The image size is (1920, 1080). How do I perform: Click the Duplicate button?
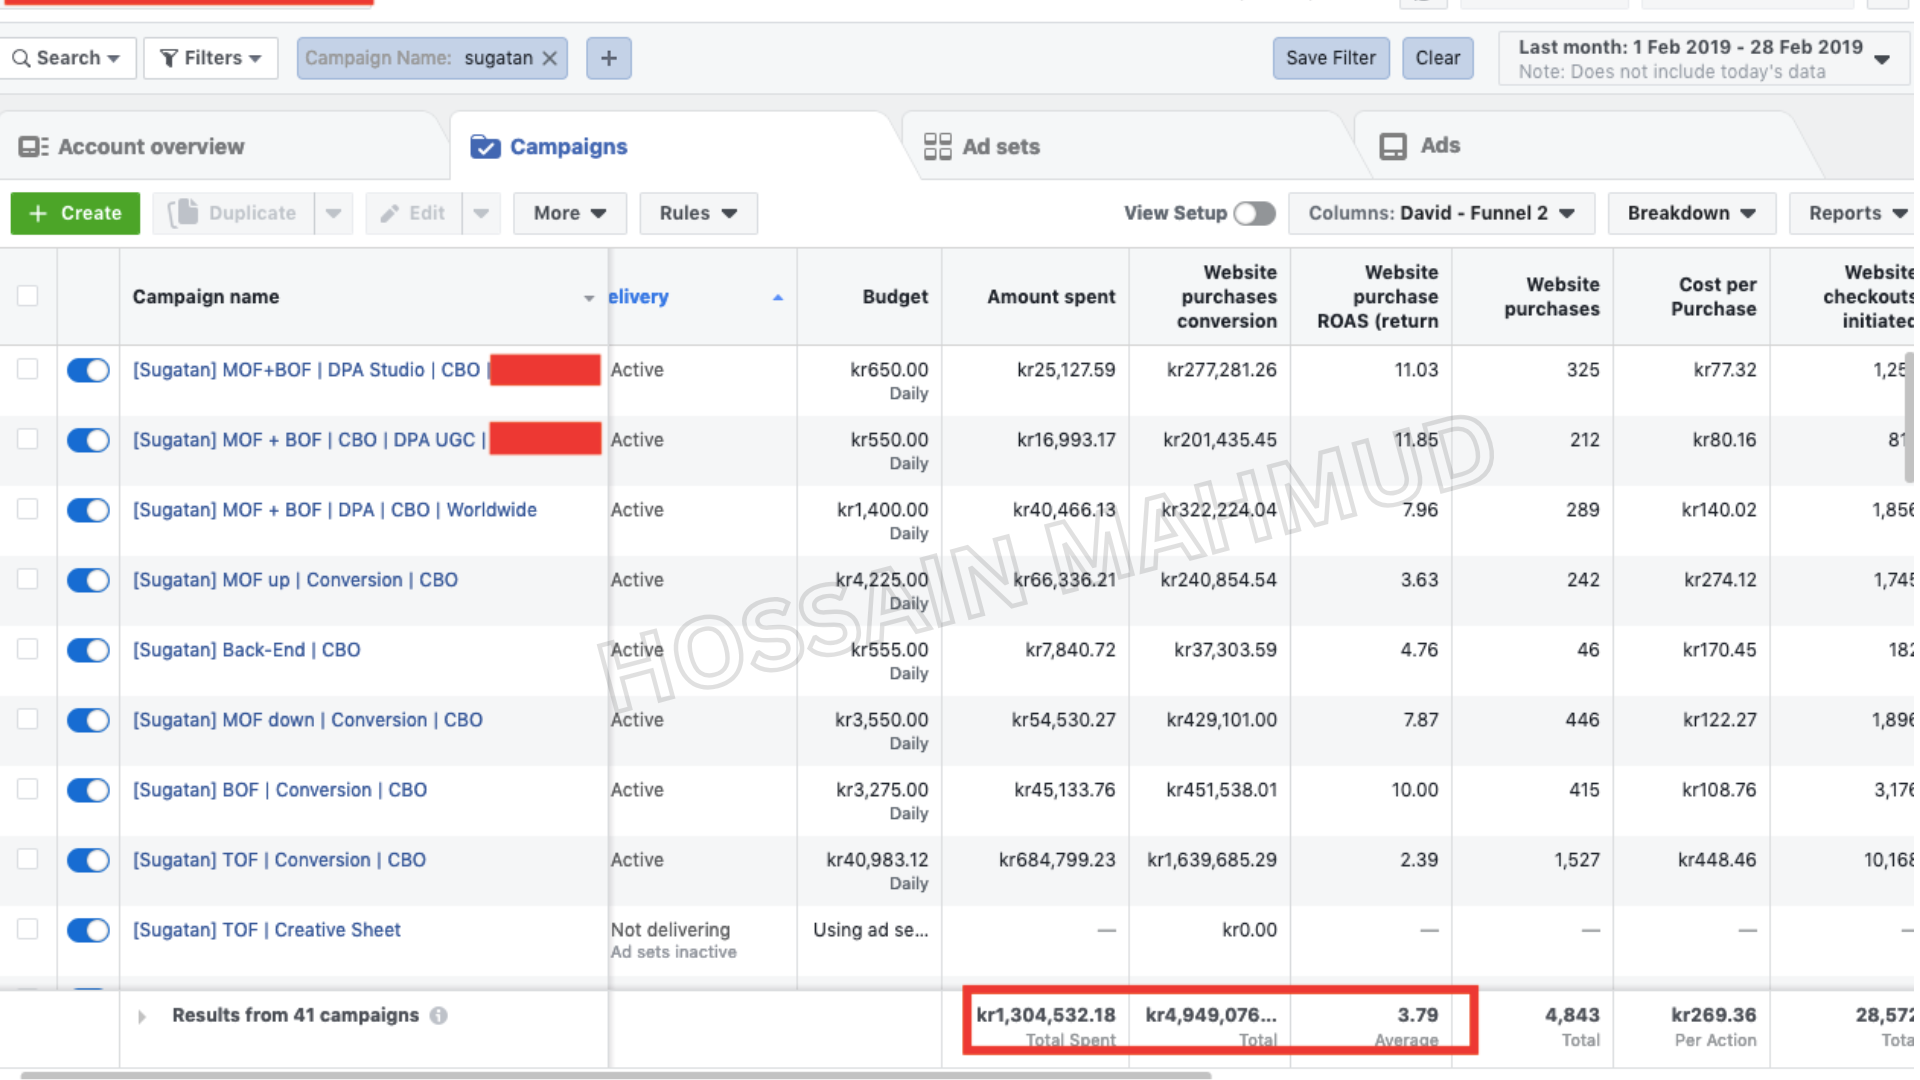[x=233, y=213]
